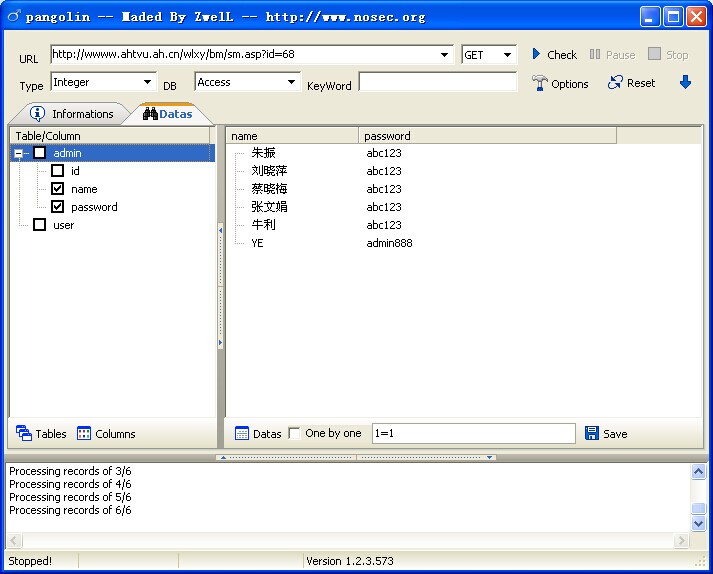This screenshot has height=574, width=713.
Task: Check the user table checkbox
Action: coord(40,224)
